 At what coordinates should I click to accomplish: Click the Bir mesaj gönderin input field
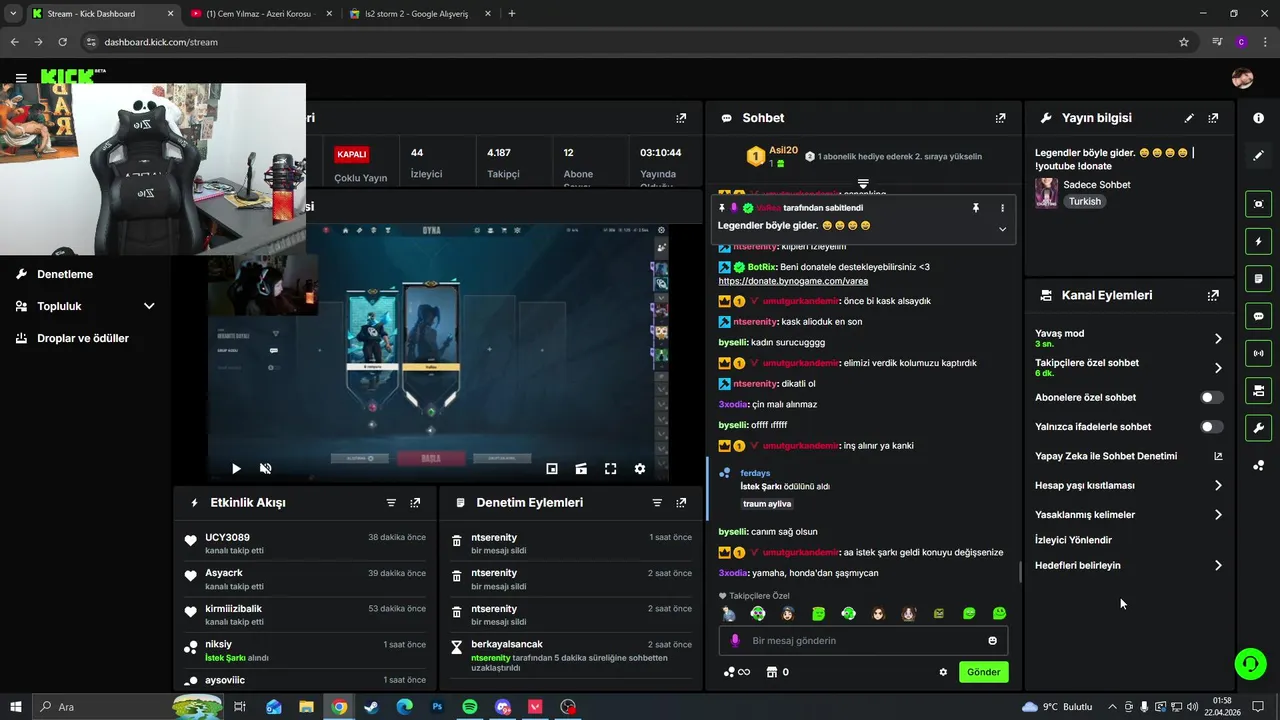863,641
